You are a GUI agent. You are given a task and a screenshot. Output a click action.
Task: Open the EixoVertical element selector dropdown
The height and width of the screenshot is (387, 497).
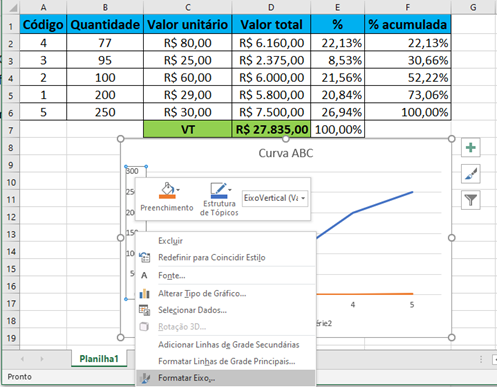[275, 198]
